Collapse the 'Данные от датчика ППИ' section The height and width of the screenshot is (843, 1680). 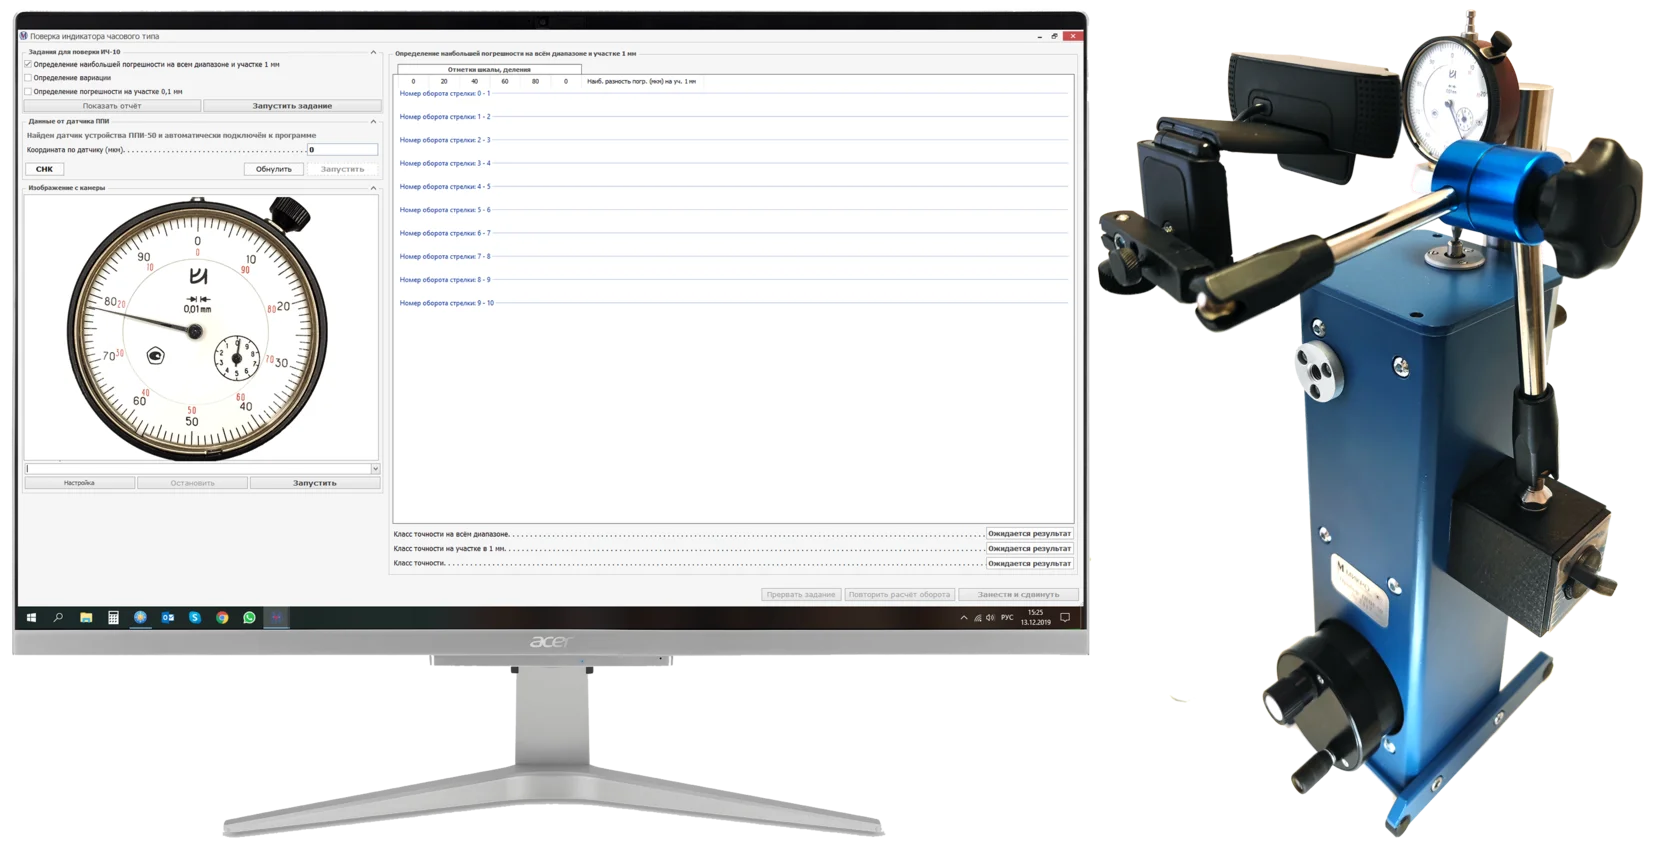pos(374,121)
